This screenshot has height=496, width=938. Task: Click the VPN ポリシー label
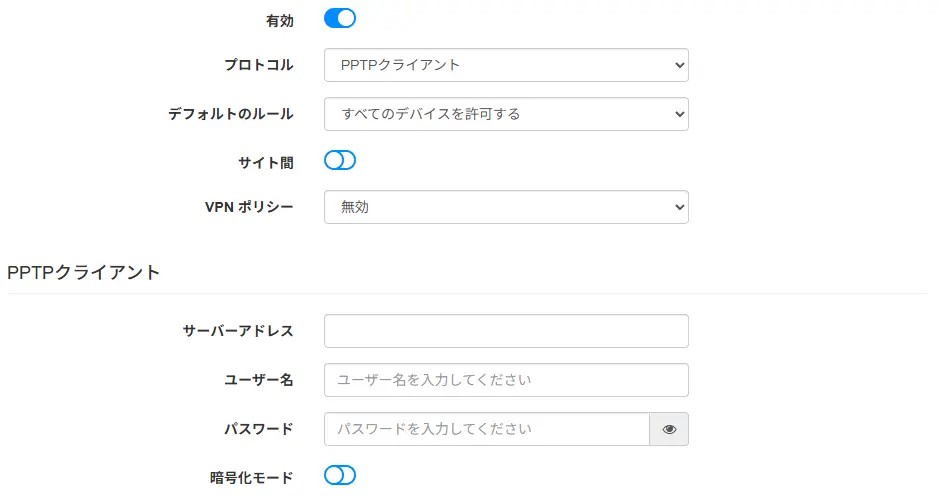tap(249, 207)
